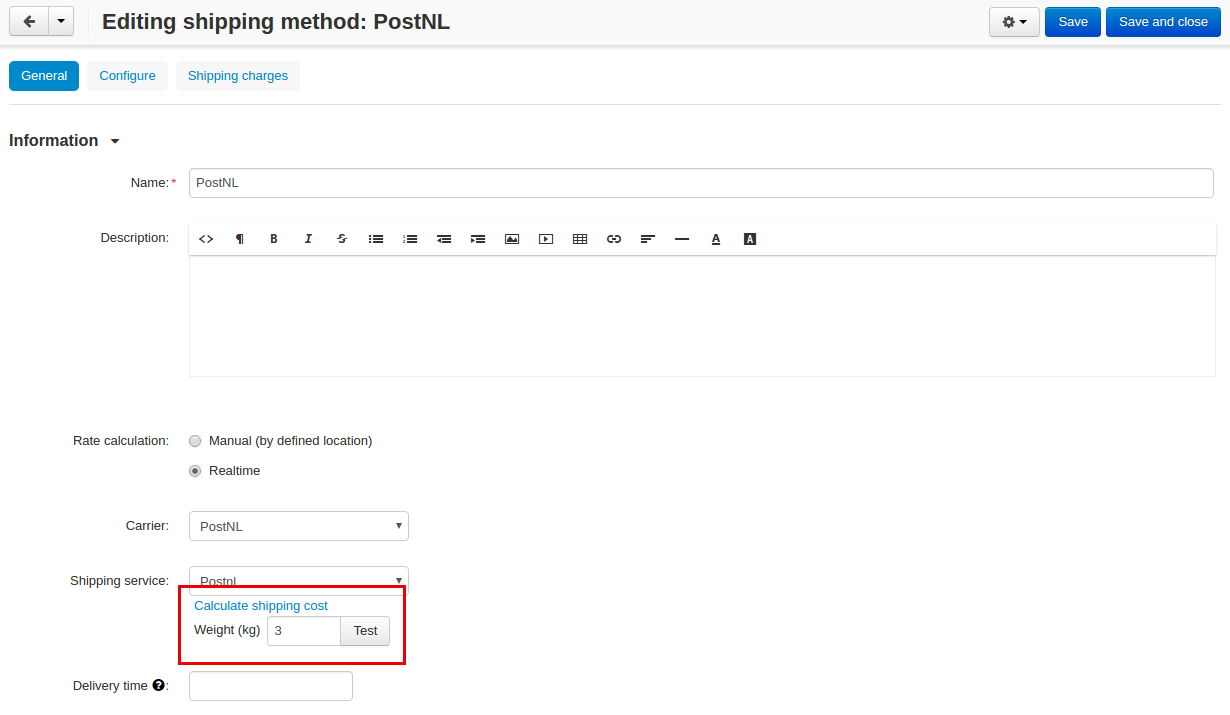Image resolution: width=1230 pixels, height=715 pixels.
Task: Focus the Weight (kg) input field
Action: click(x=304, y=631)
